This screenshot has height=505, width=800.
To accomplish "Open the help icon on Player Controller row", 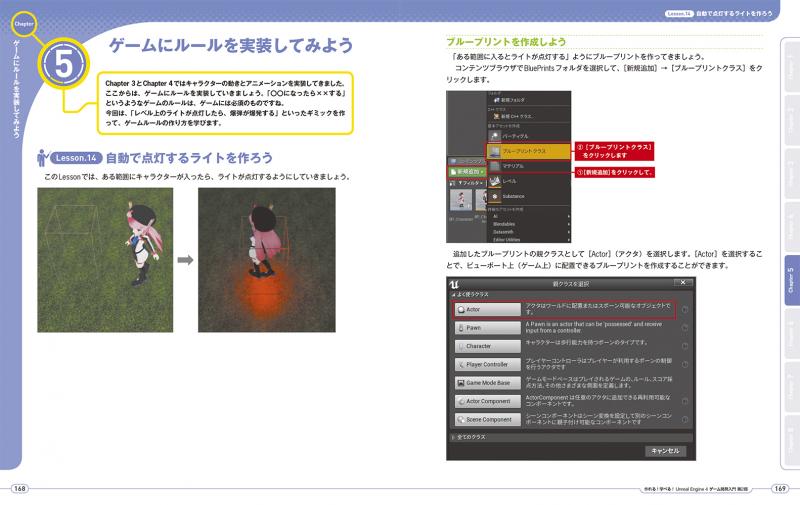I will pyautogui.click(x=685, y=365).
